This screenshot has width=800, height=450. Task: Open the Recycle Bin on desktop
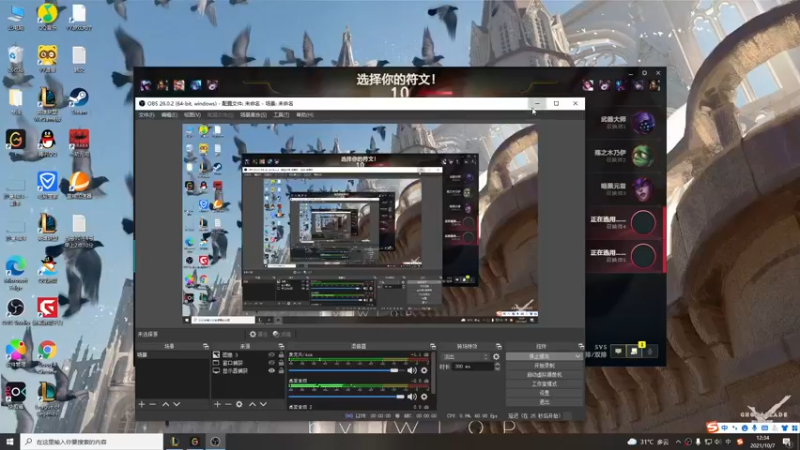16,56
